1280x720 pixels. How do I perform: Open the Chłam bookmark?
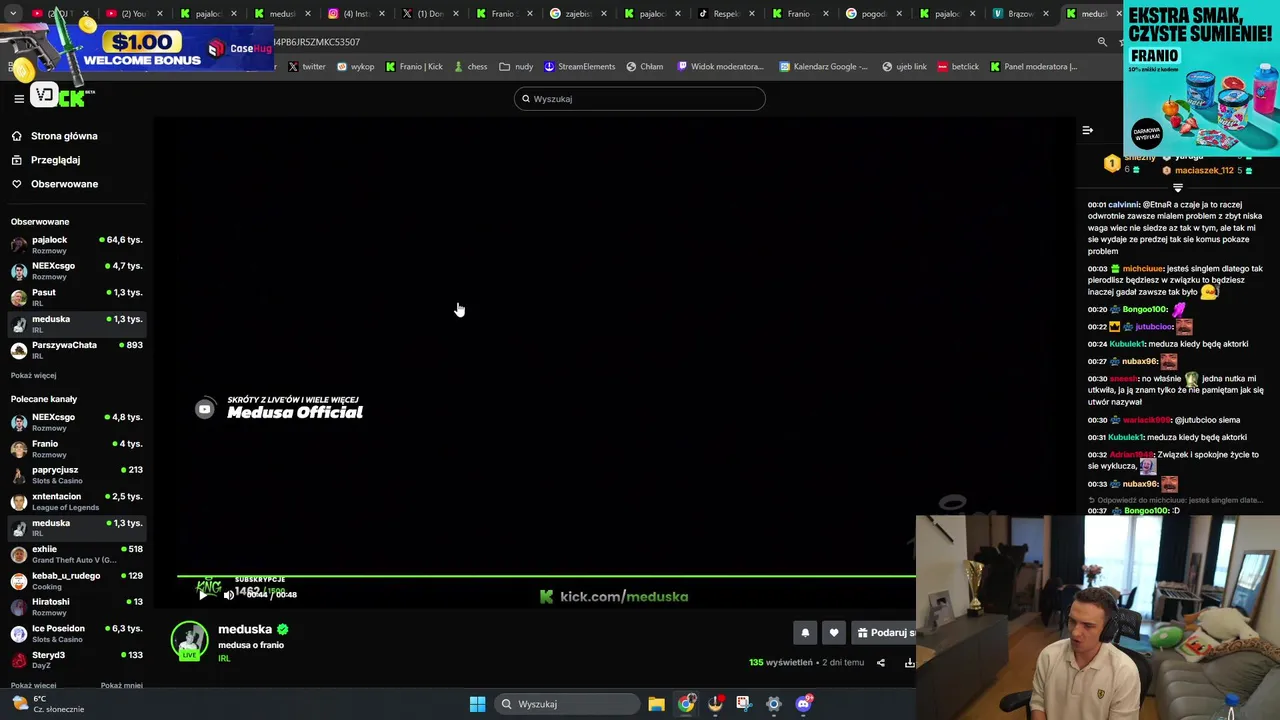[x=645, y=67]
